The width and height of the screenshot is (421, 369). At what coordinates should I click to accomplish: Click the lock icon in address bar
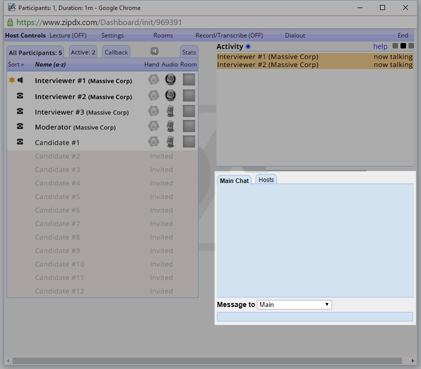(x=10, y=22)
